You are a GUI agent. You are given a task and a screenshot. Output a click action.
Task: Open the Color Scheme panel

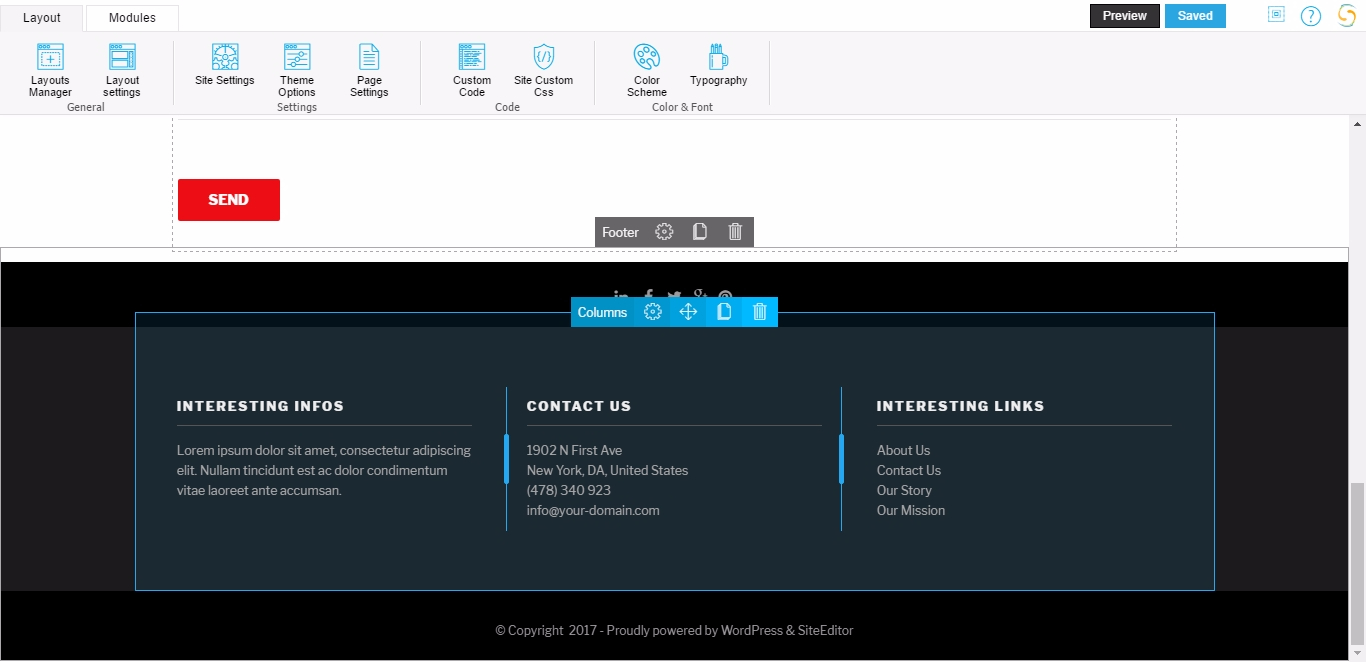(x=647, y=70)
